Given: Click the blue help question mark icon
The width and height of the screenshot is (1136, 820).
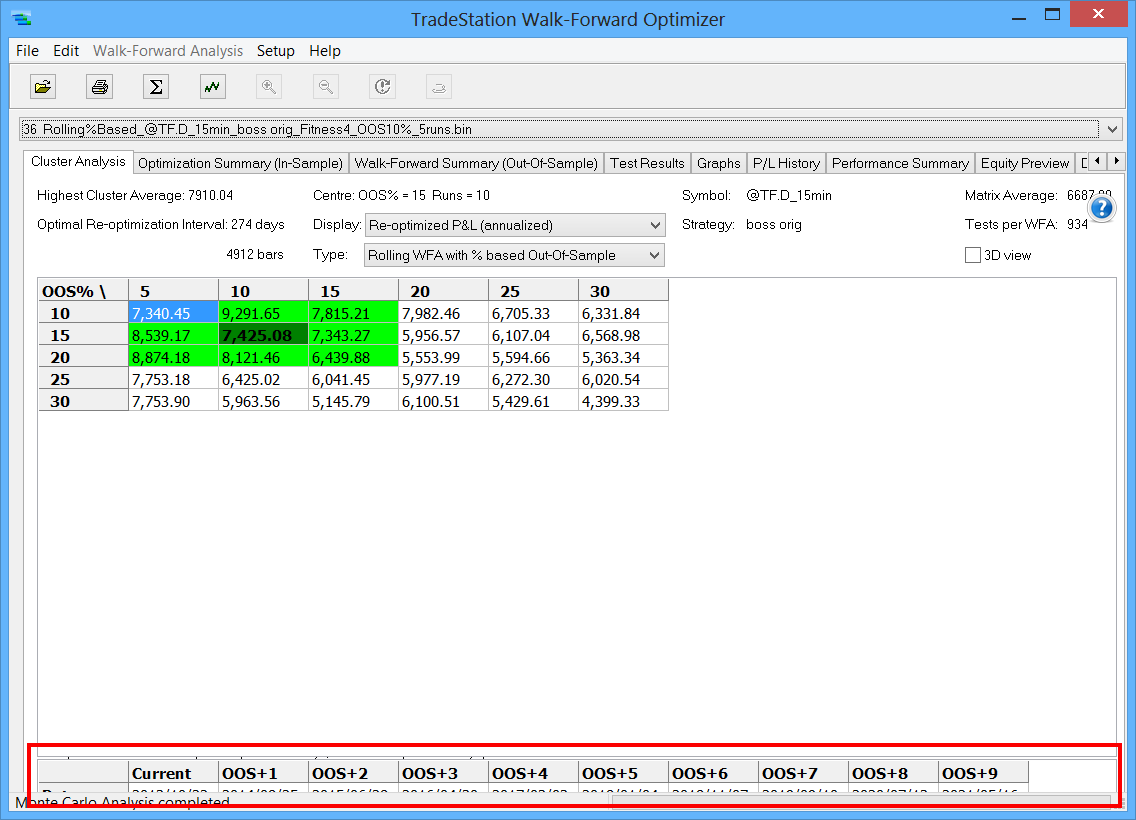Looking at the screenshot, I should [x=1101, y=208].
